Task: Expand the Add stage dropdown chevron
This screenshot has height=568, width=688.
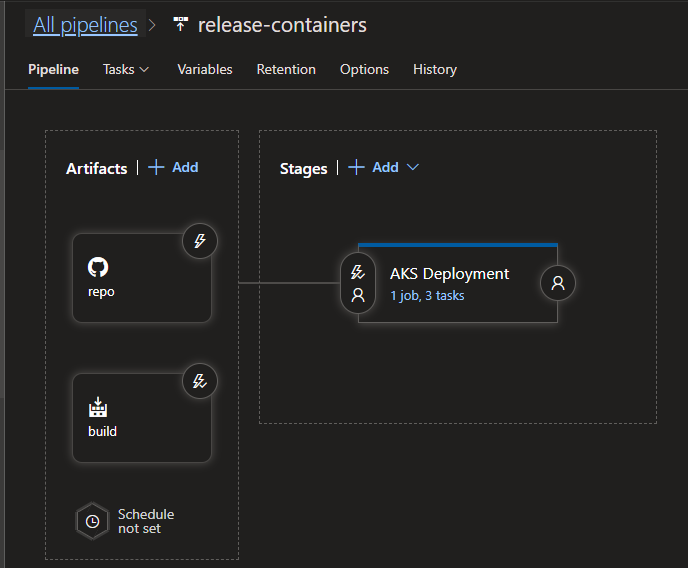Action: point(412,167)
